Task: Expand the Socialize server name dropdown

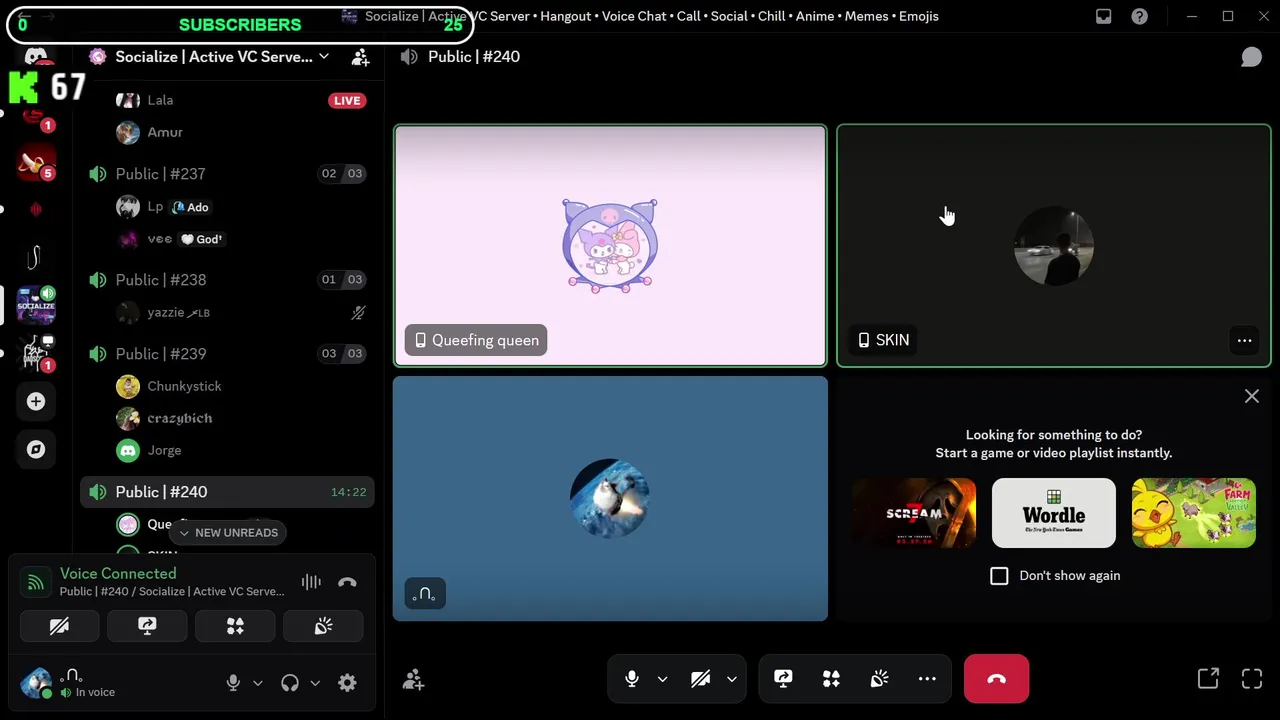Action: [x=323, y=57]
